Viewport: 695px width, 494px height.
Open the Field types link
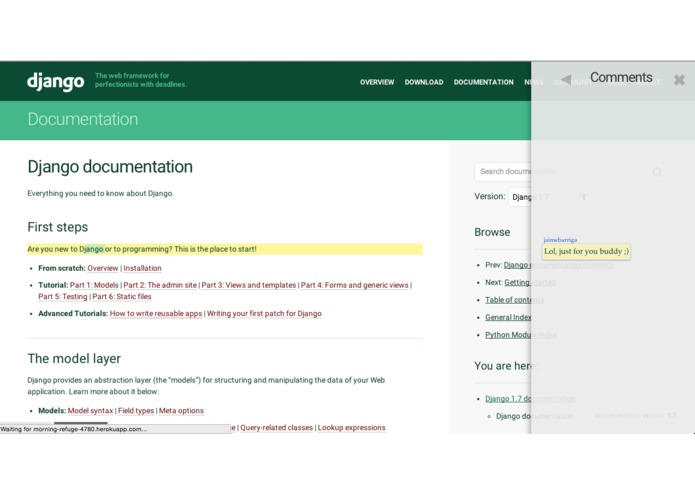(x=136, y=411)
